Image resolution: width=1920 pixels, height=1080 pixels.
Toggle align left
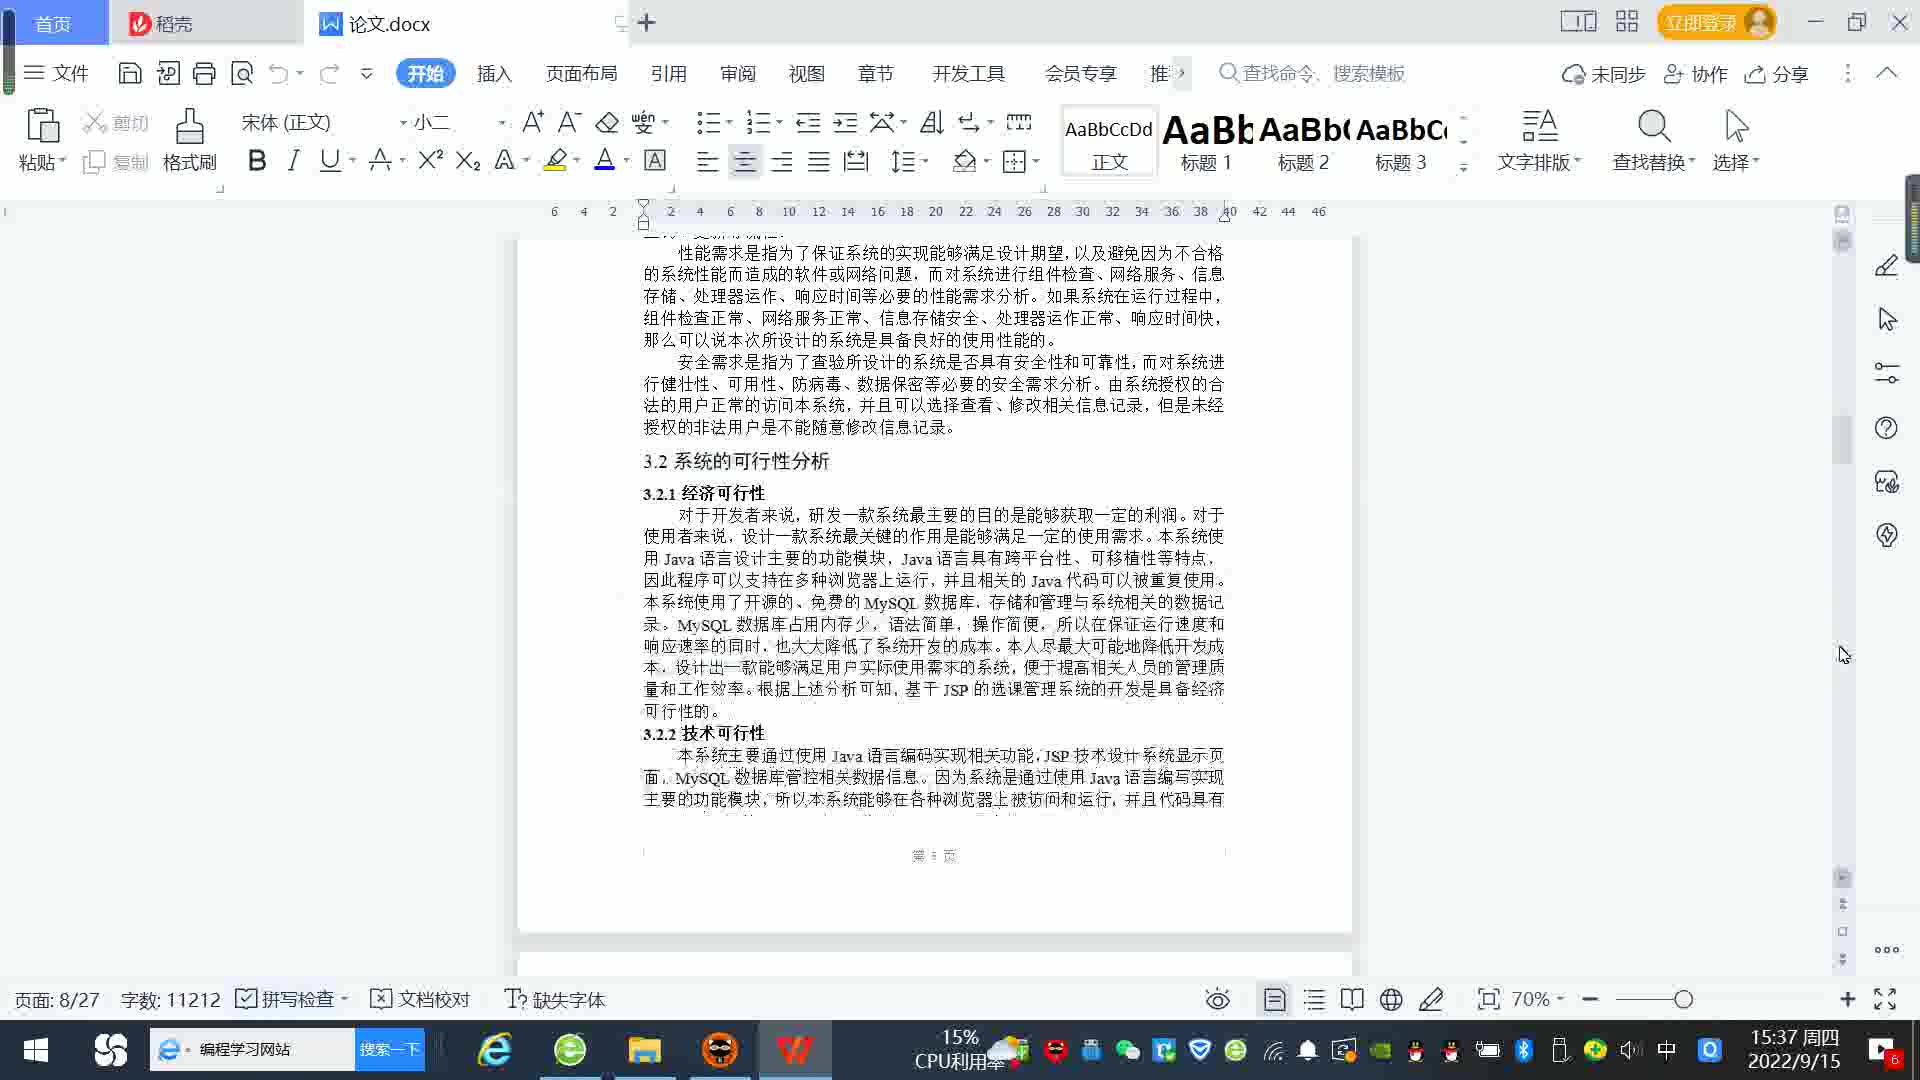707,161
